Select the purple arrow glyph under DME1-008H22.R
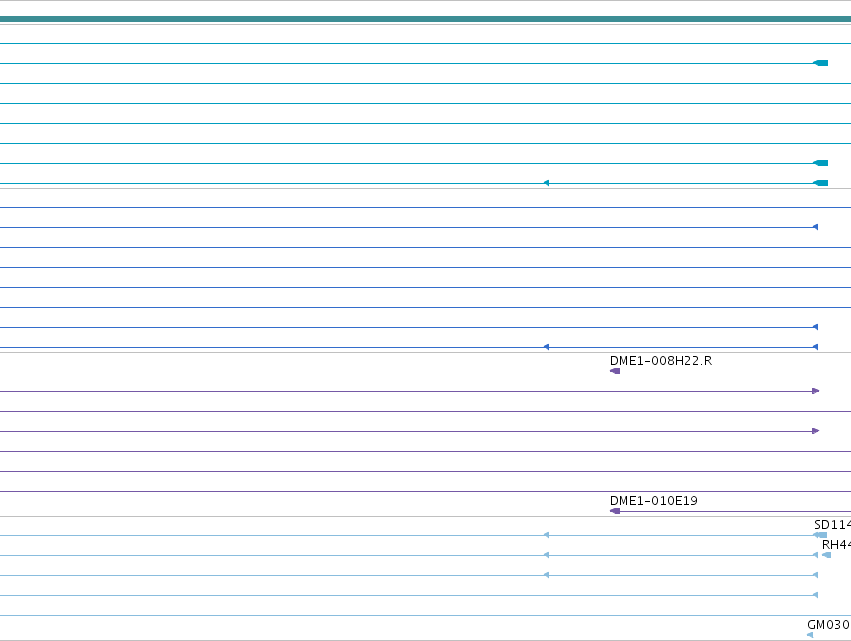This screenshot has height=641, width=851. [x=615, y=371]
